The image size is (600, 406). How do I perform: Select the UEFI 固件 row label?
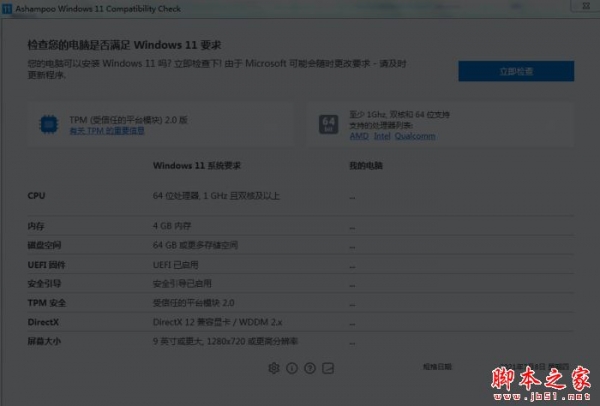46,265
